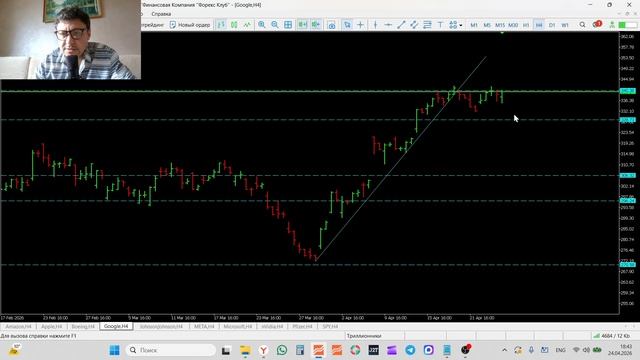The image size is (640, 360).
Task: Open the Microsoft,H4 chart tab
Action: click(x=238, y=327)
